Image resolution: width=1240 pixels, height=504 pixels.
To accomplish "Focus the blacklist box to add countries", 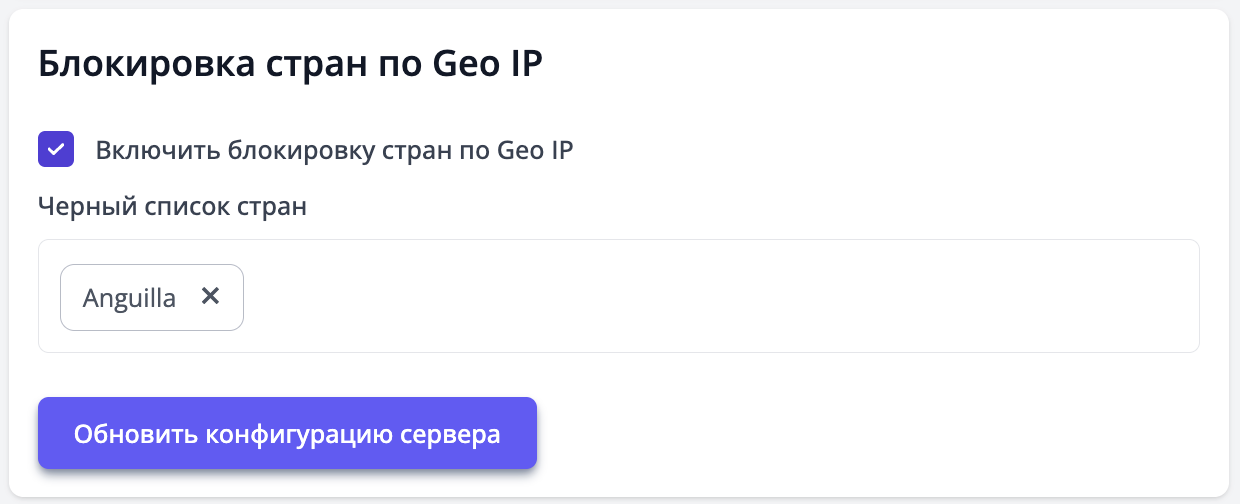I will [700, 296].
